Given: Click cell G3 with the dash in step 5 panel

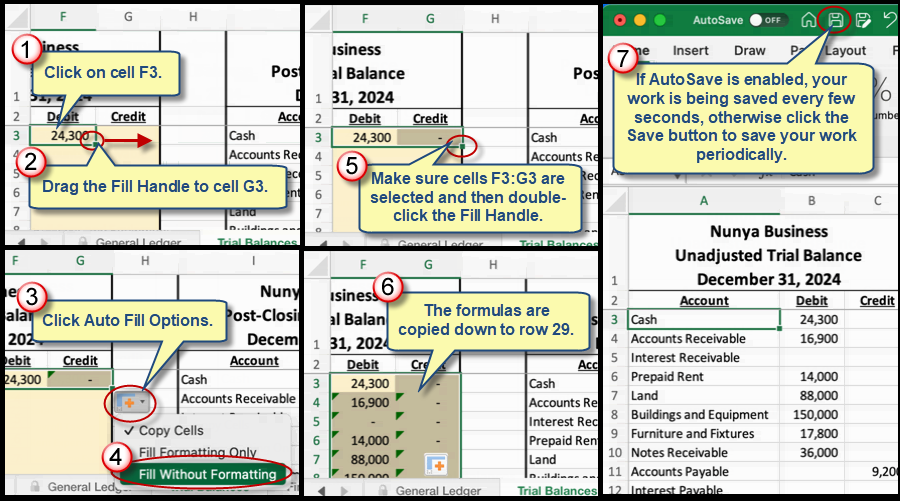Looking at the screenshot, I should pos(429,137).
